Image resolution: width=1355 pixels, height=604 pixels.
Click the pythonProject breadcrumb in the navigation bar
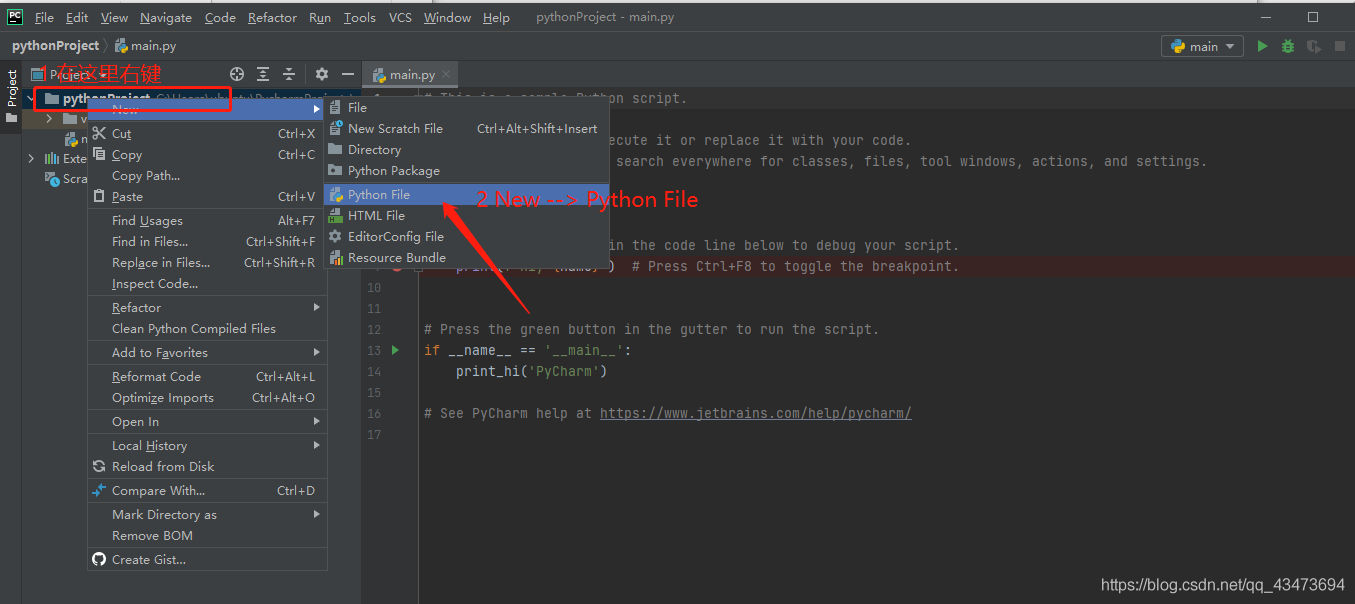55,46
